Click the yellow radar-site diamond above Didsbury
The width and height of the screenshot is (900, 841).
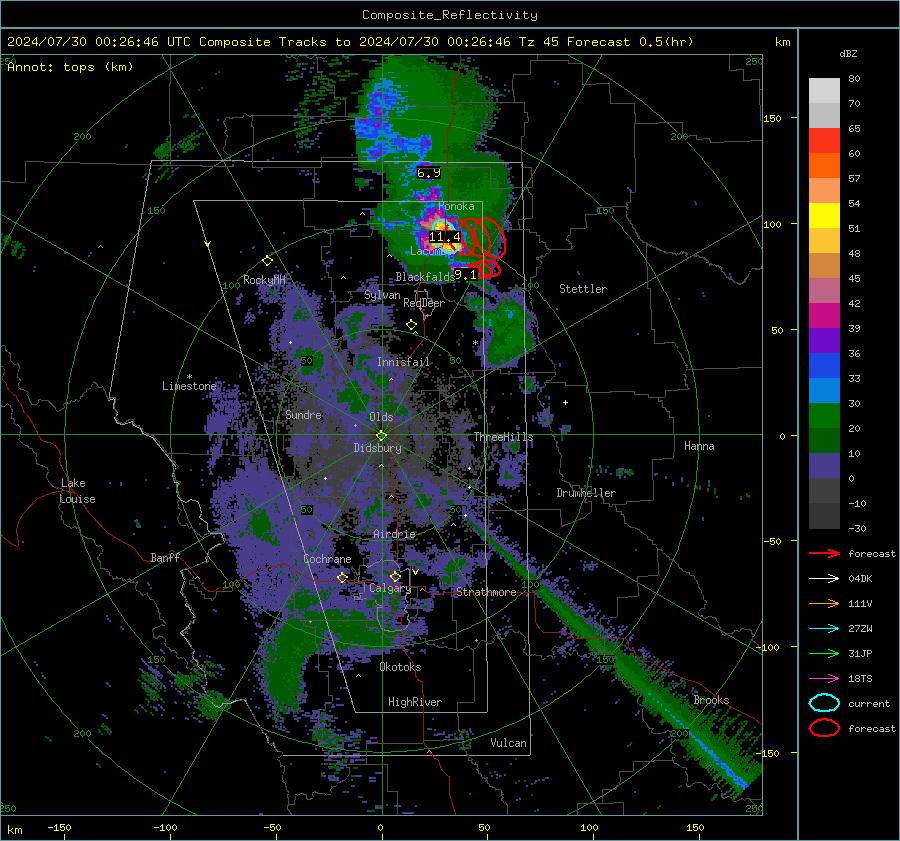[381, 436]
